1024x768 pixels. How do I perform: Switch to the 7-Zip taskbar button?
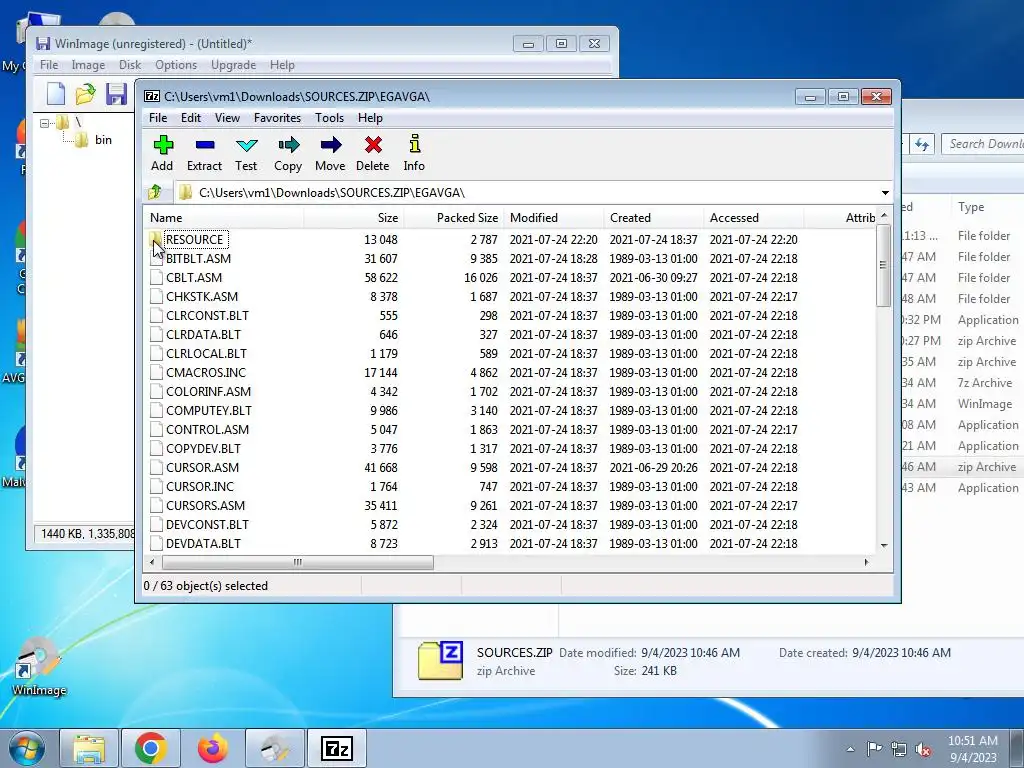[337, 748]
